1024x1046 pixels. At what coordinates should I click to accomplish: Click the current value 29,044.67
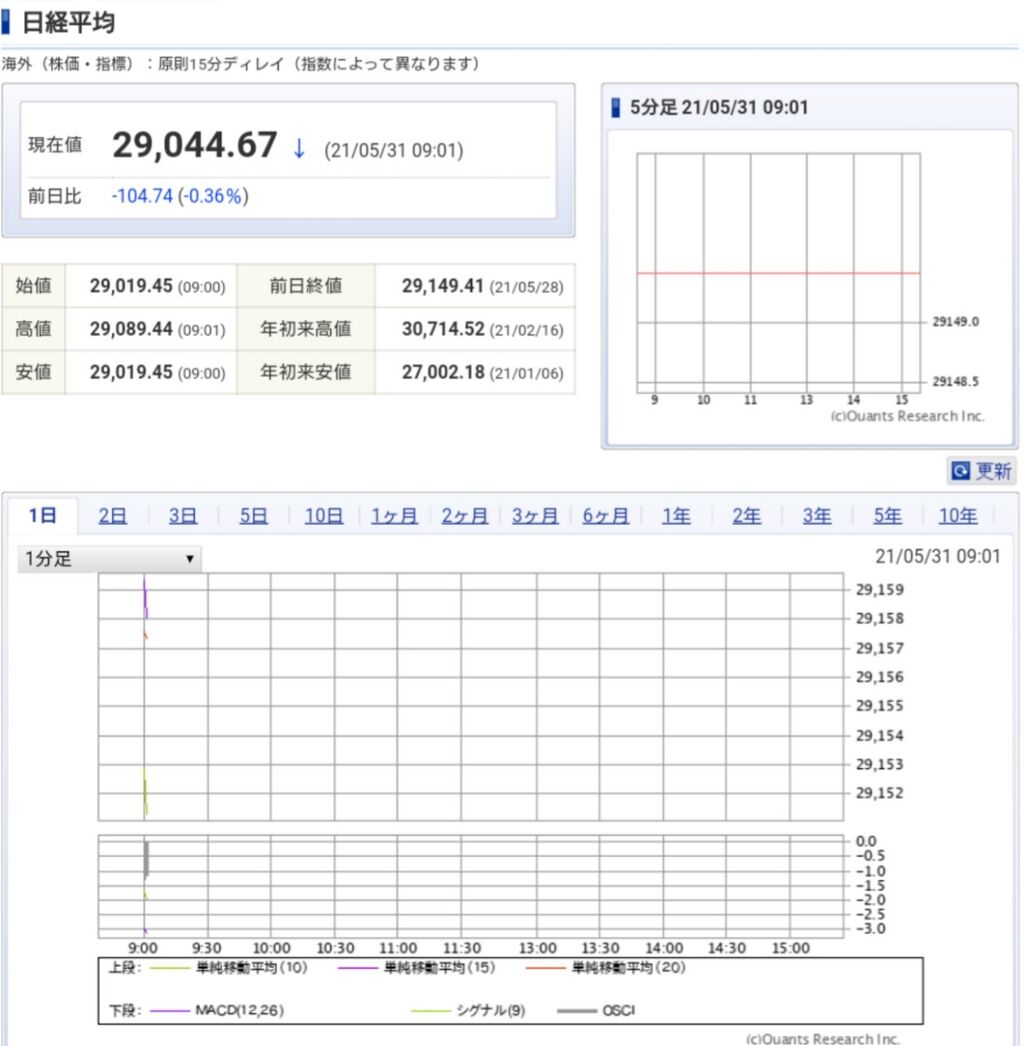(195, 145)
